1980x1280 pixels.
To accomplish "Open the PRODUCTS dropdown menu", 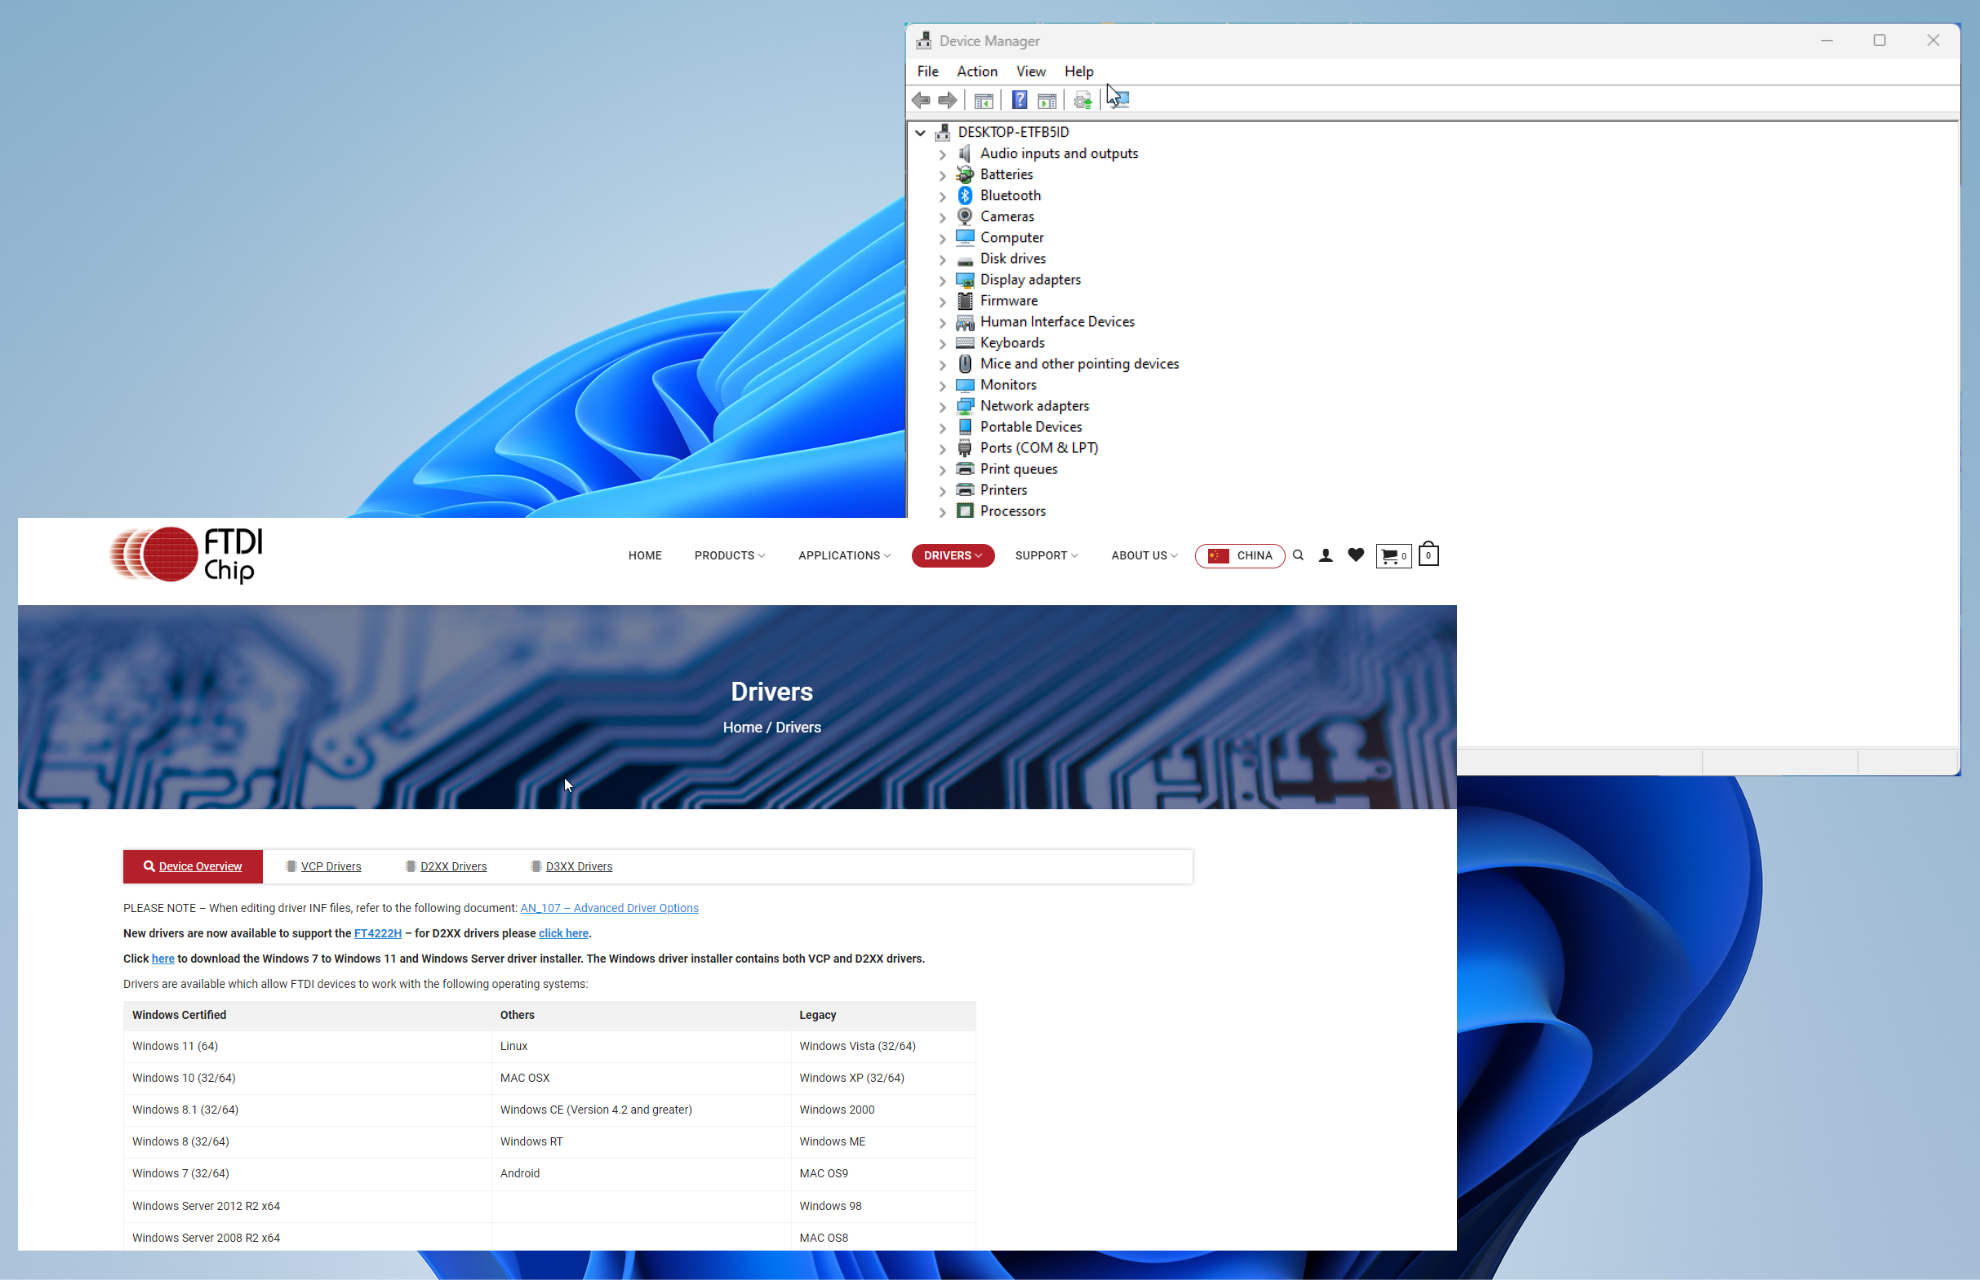I will pos(729,555).
